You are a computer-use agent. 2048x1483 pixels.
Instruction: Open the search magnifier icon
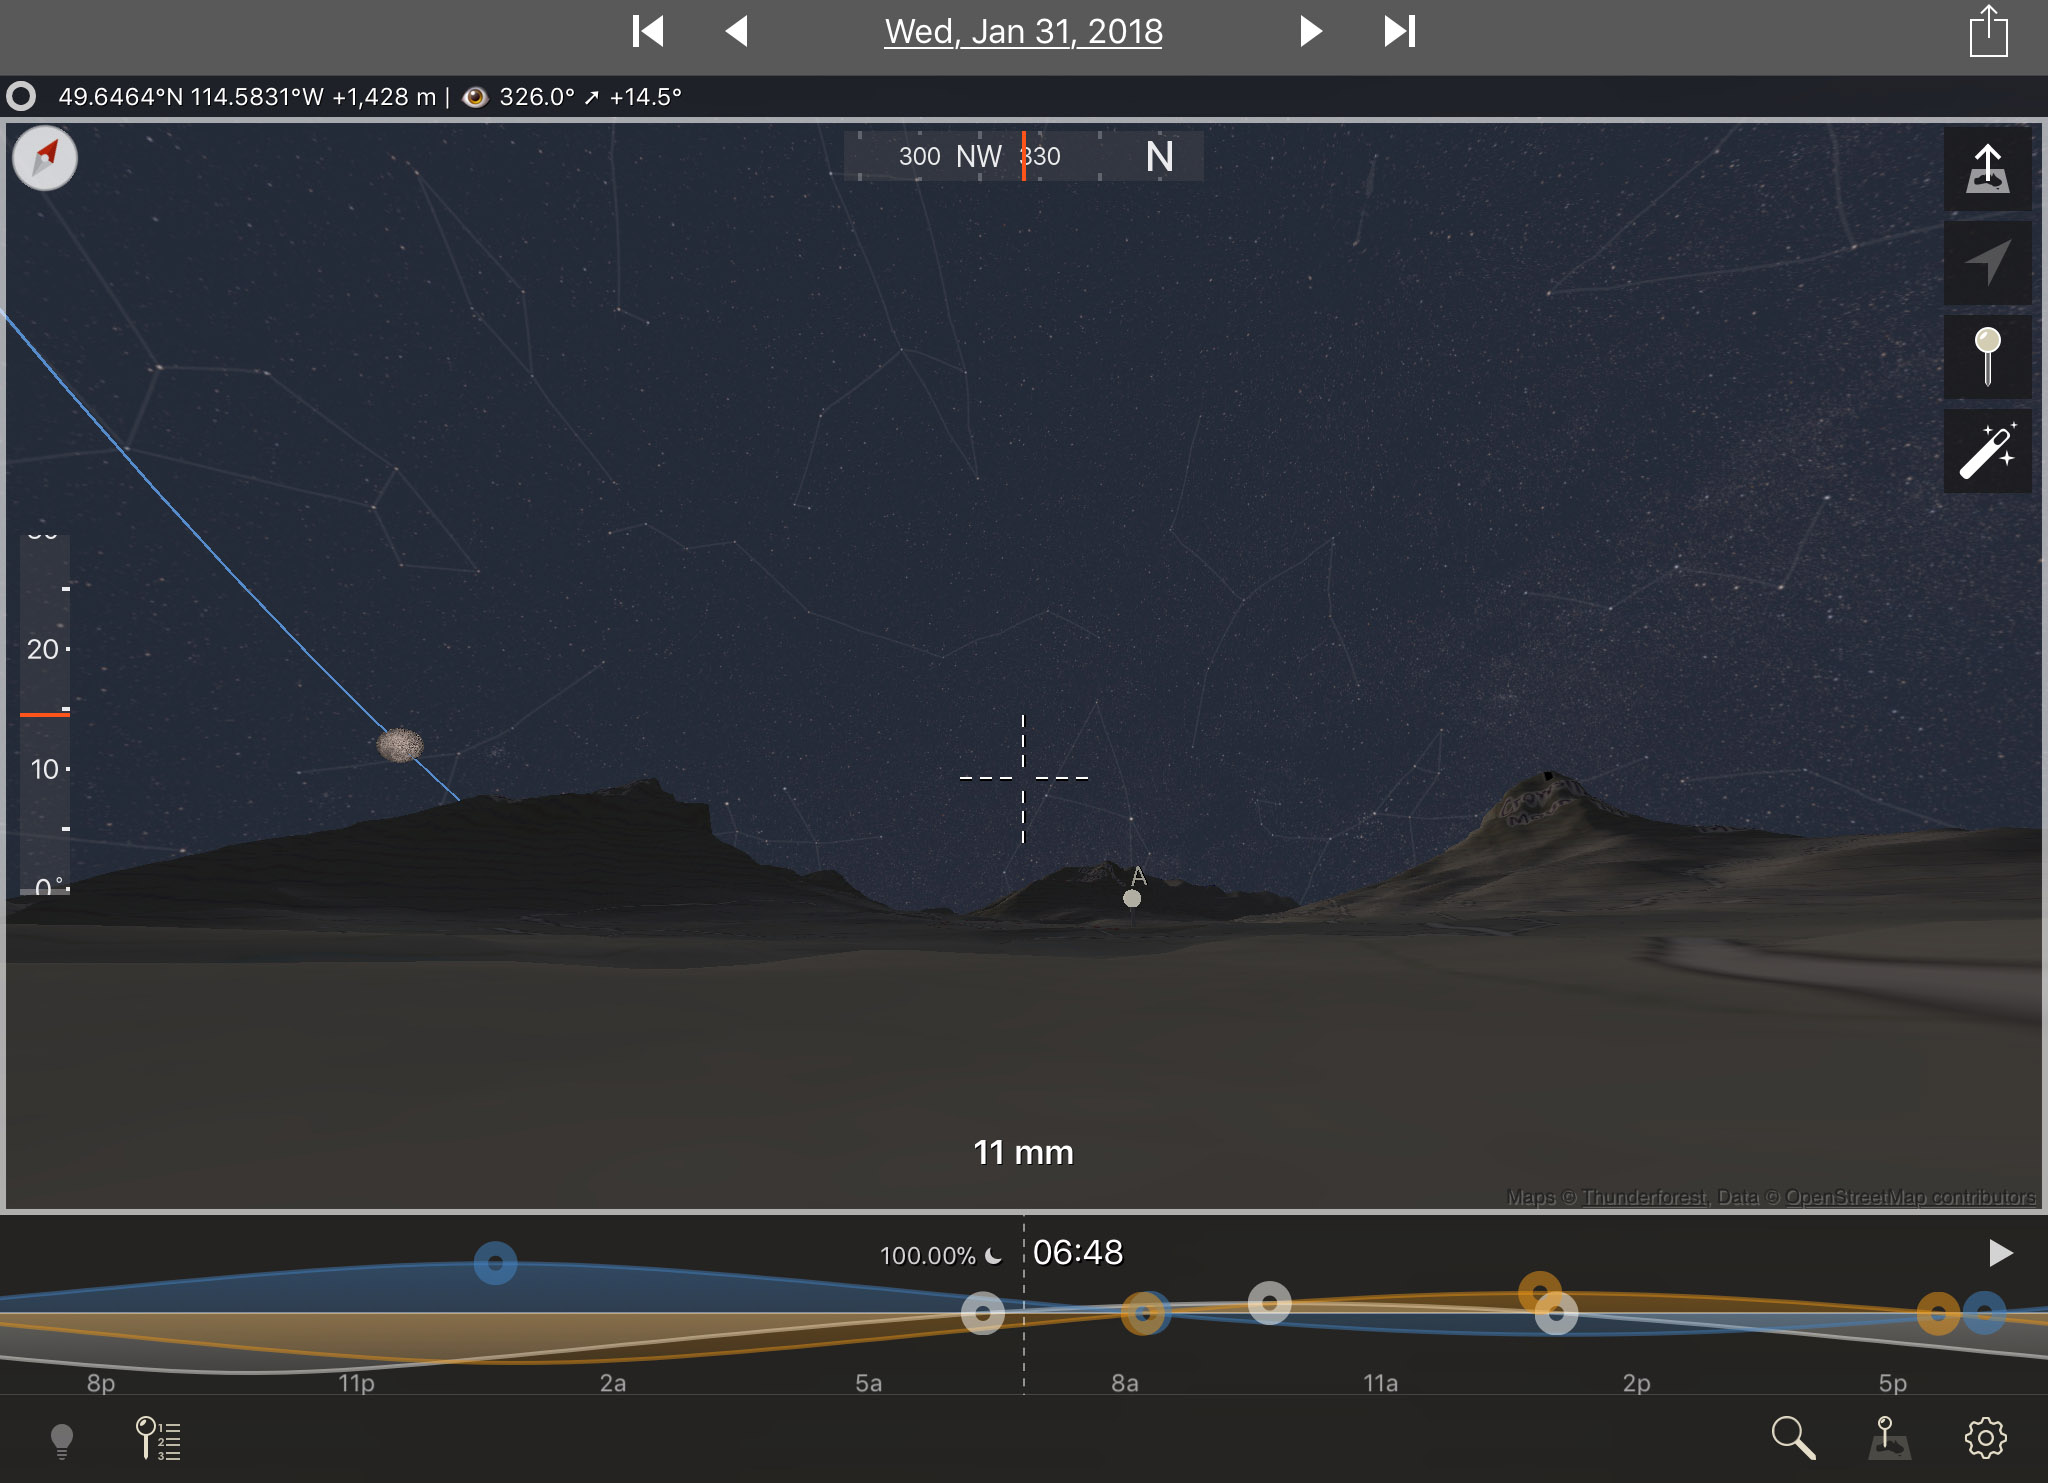click(1792, 1438)
